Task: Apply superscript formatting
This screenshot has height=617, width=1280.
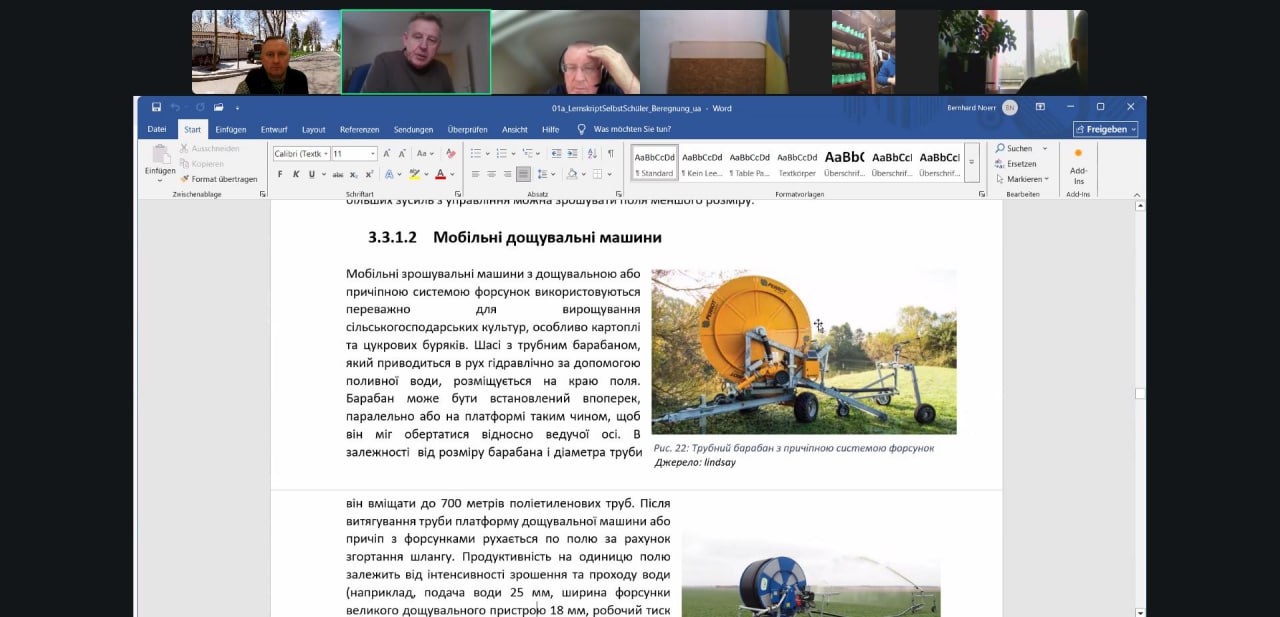Action: point(367,174)
